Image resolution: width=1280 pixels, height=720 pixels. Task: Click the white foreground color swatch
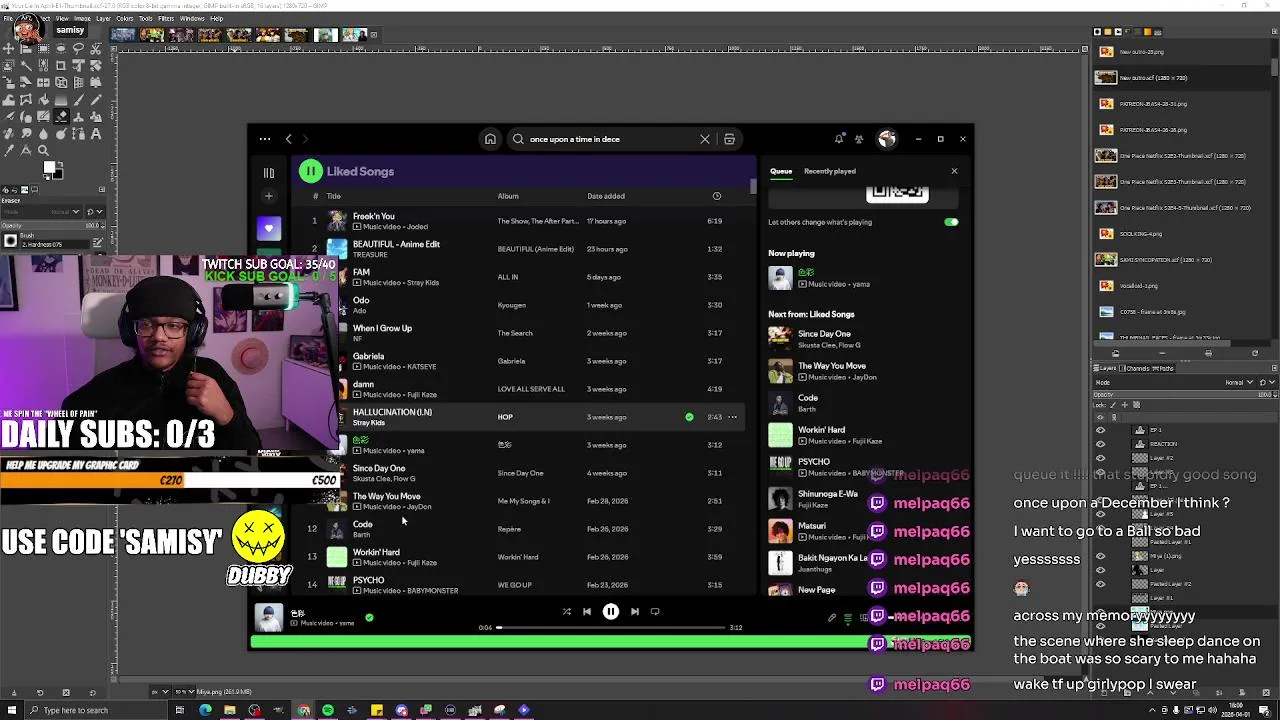(49, 167)
